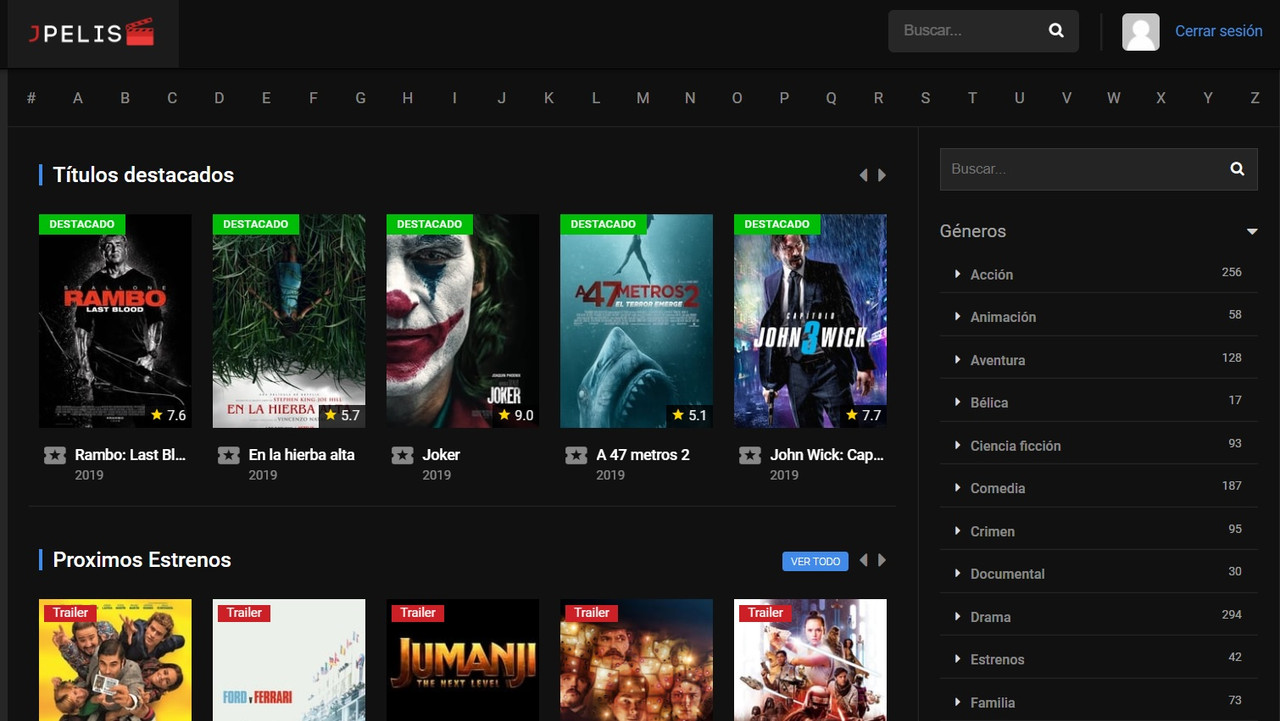This screenshot has width=1280, height=721.
Task: Open the lantern-lit trailer poster
Action: coord(636,660)
